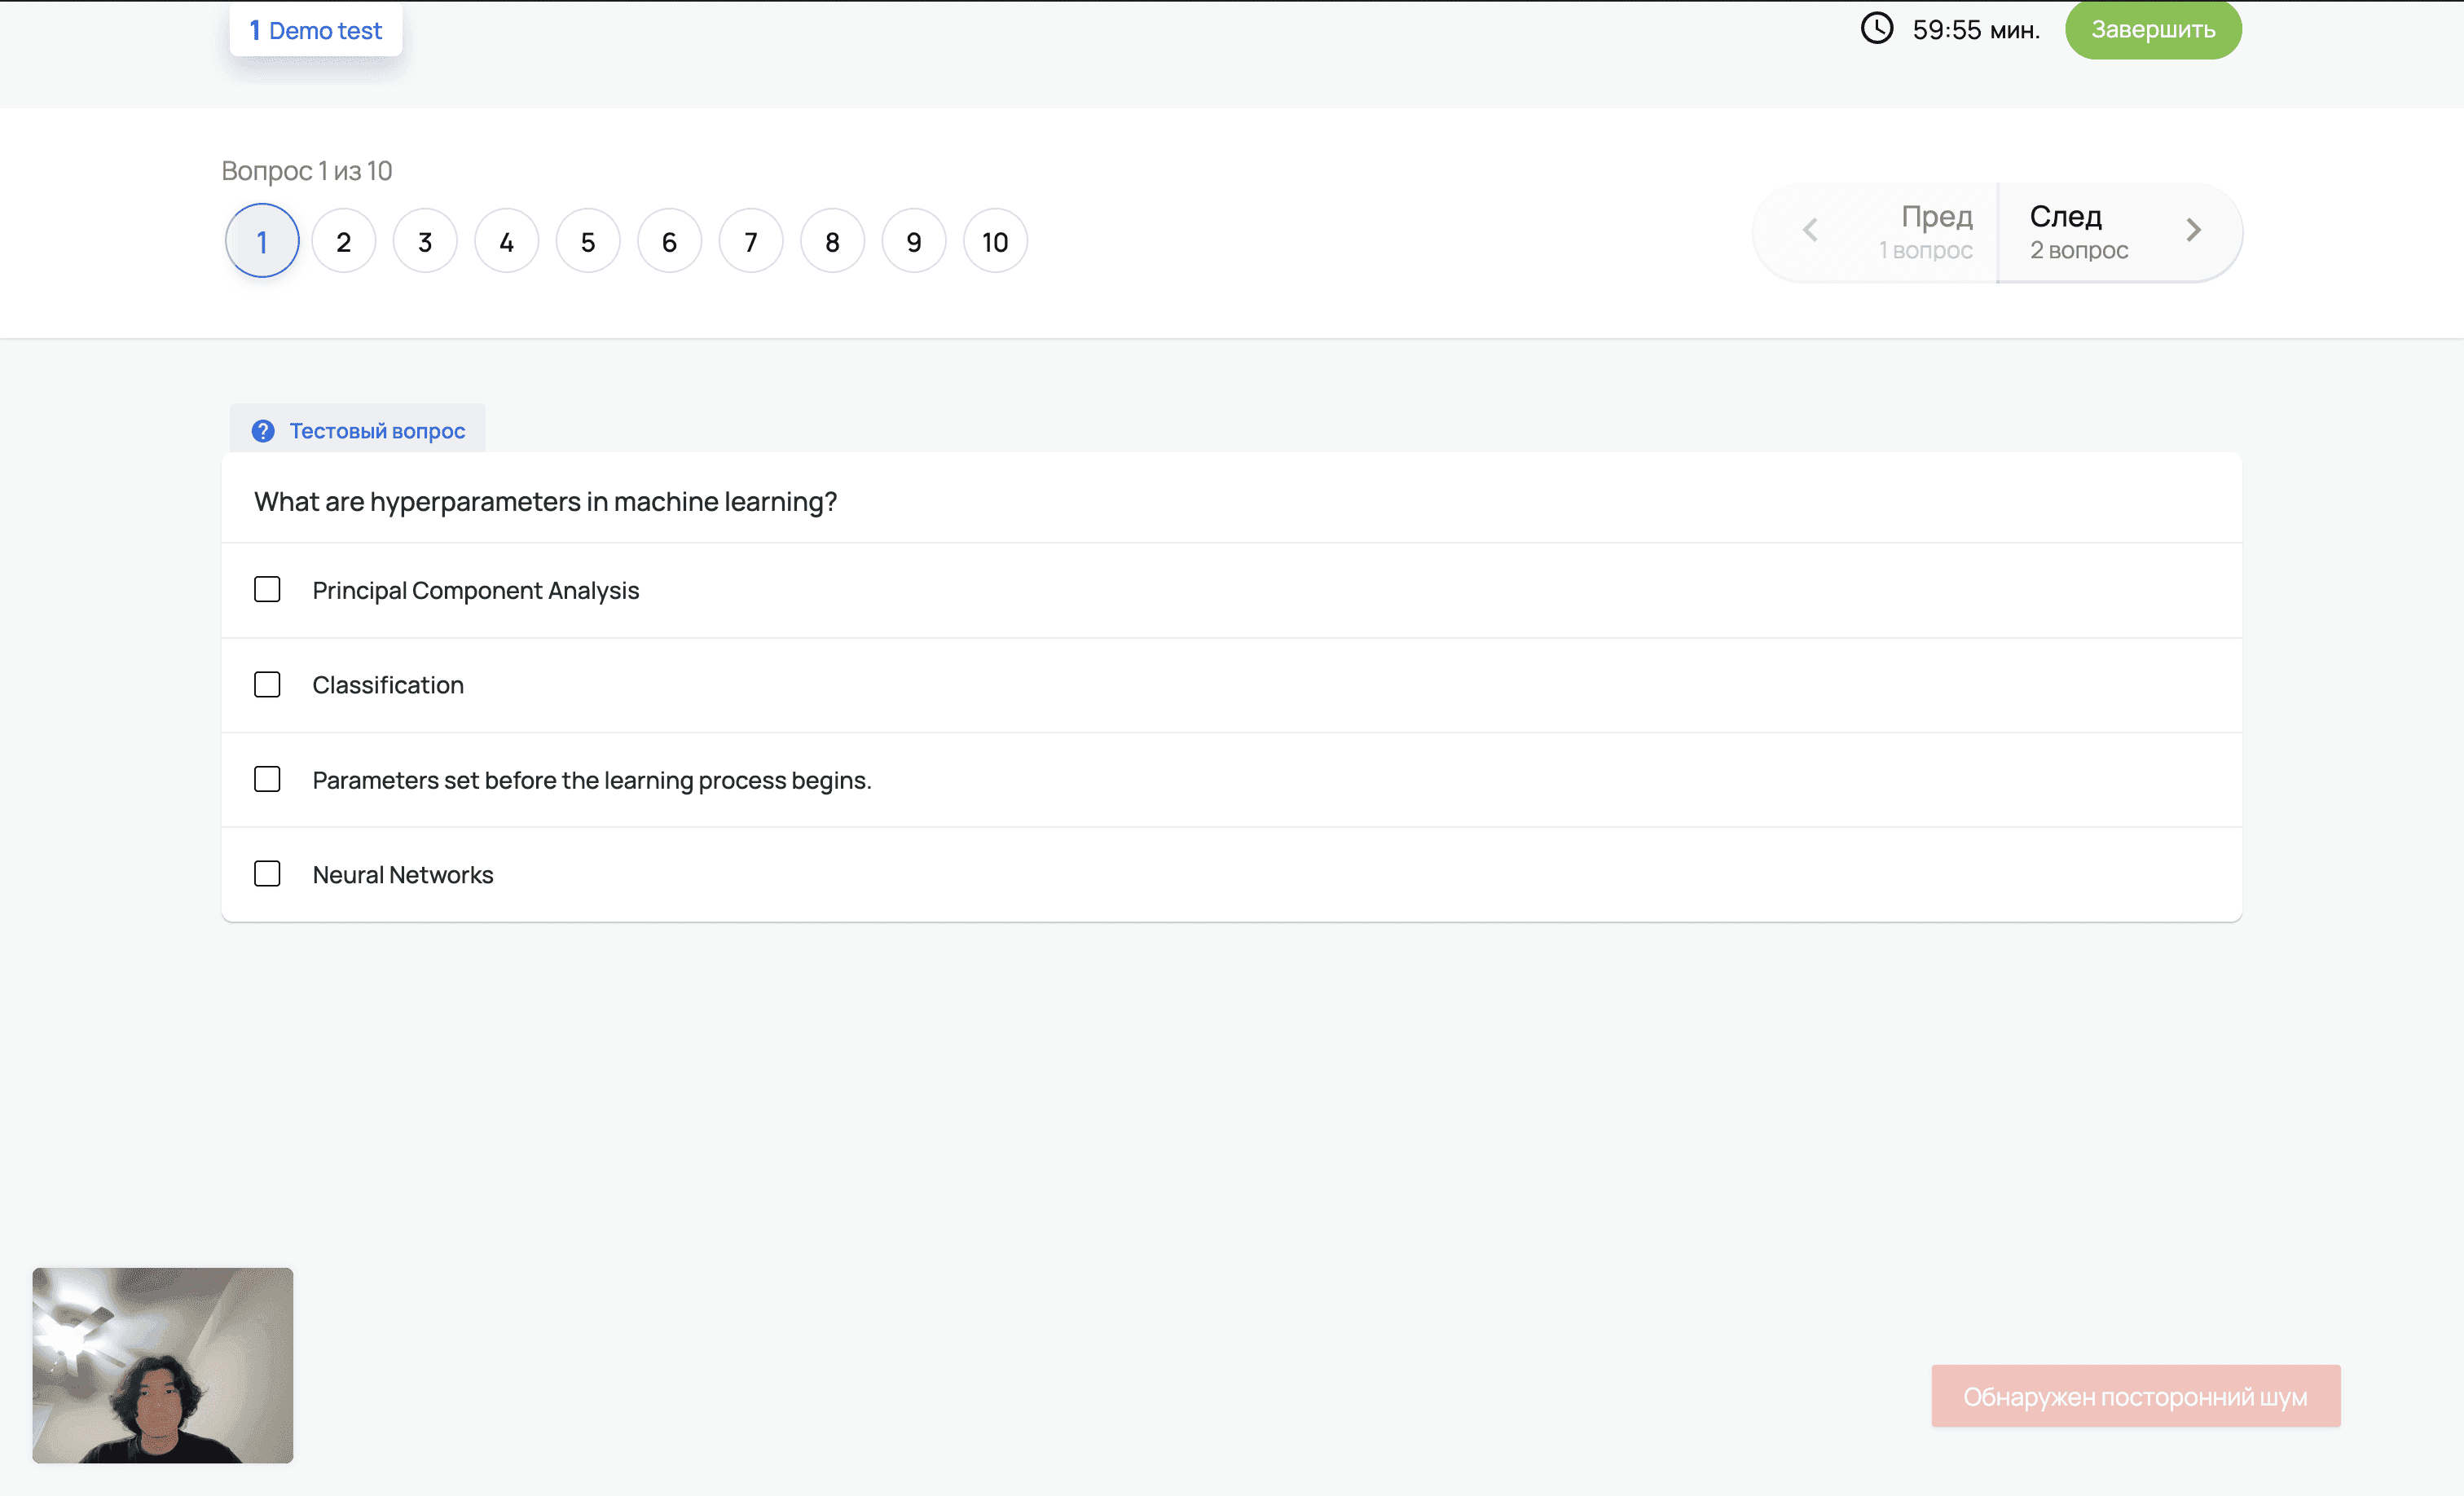This screenshot has width=2464, height=1496.
Task: Jump to question 2
Action: pyautogui.click(x=344, y=241)
